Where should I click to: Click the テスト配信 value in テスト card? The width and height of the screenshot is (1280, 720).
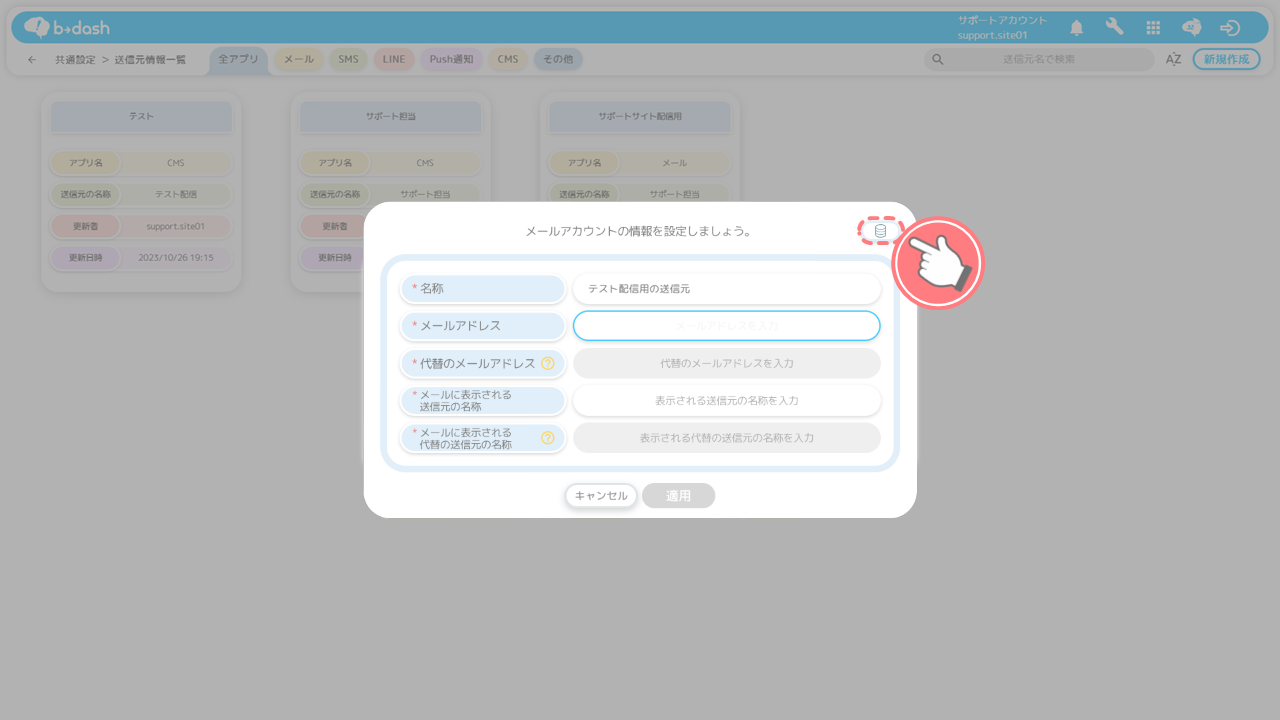pyautogui.click(x=176, y=194)
